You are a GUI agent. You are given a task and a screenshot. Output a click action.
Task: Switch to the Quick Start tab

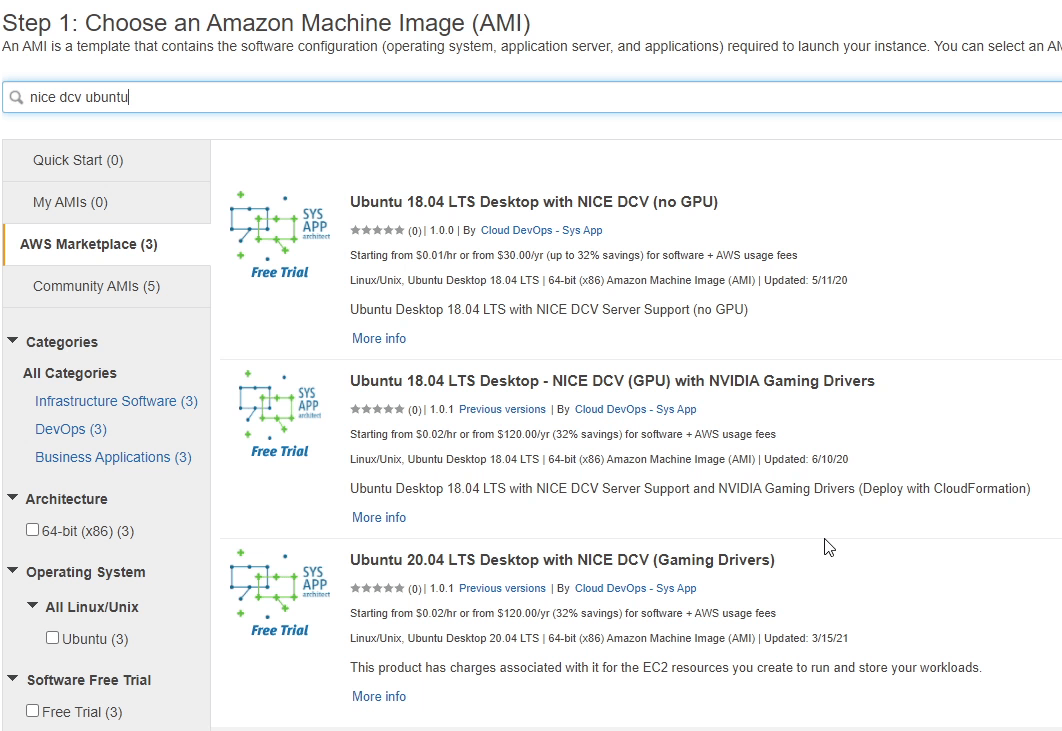coord(77,159)
